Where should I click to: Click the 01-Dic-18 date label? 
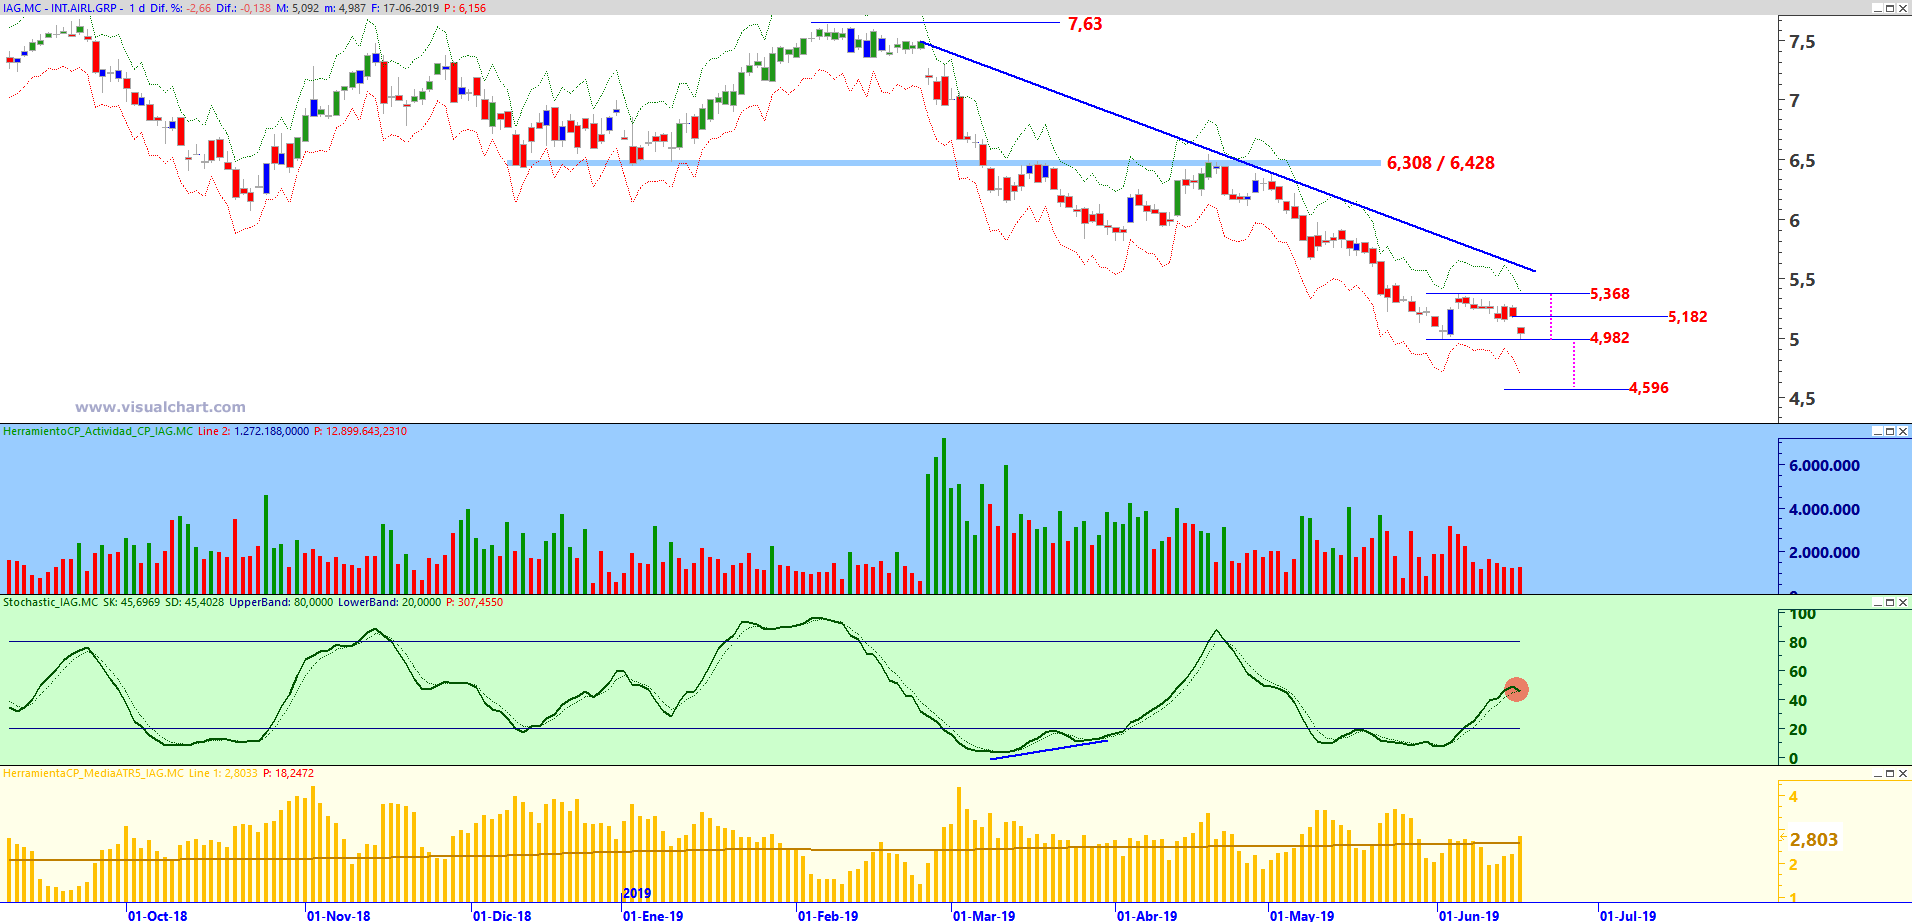pyautogui.click(x=503, y=915)
